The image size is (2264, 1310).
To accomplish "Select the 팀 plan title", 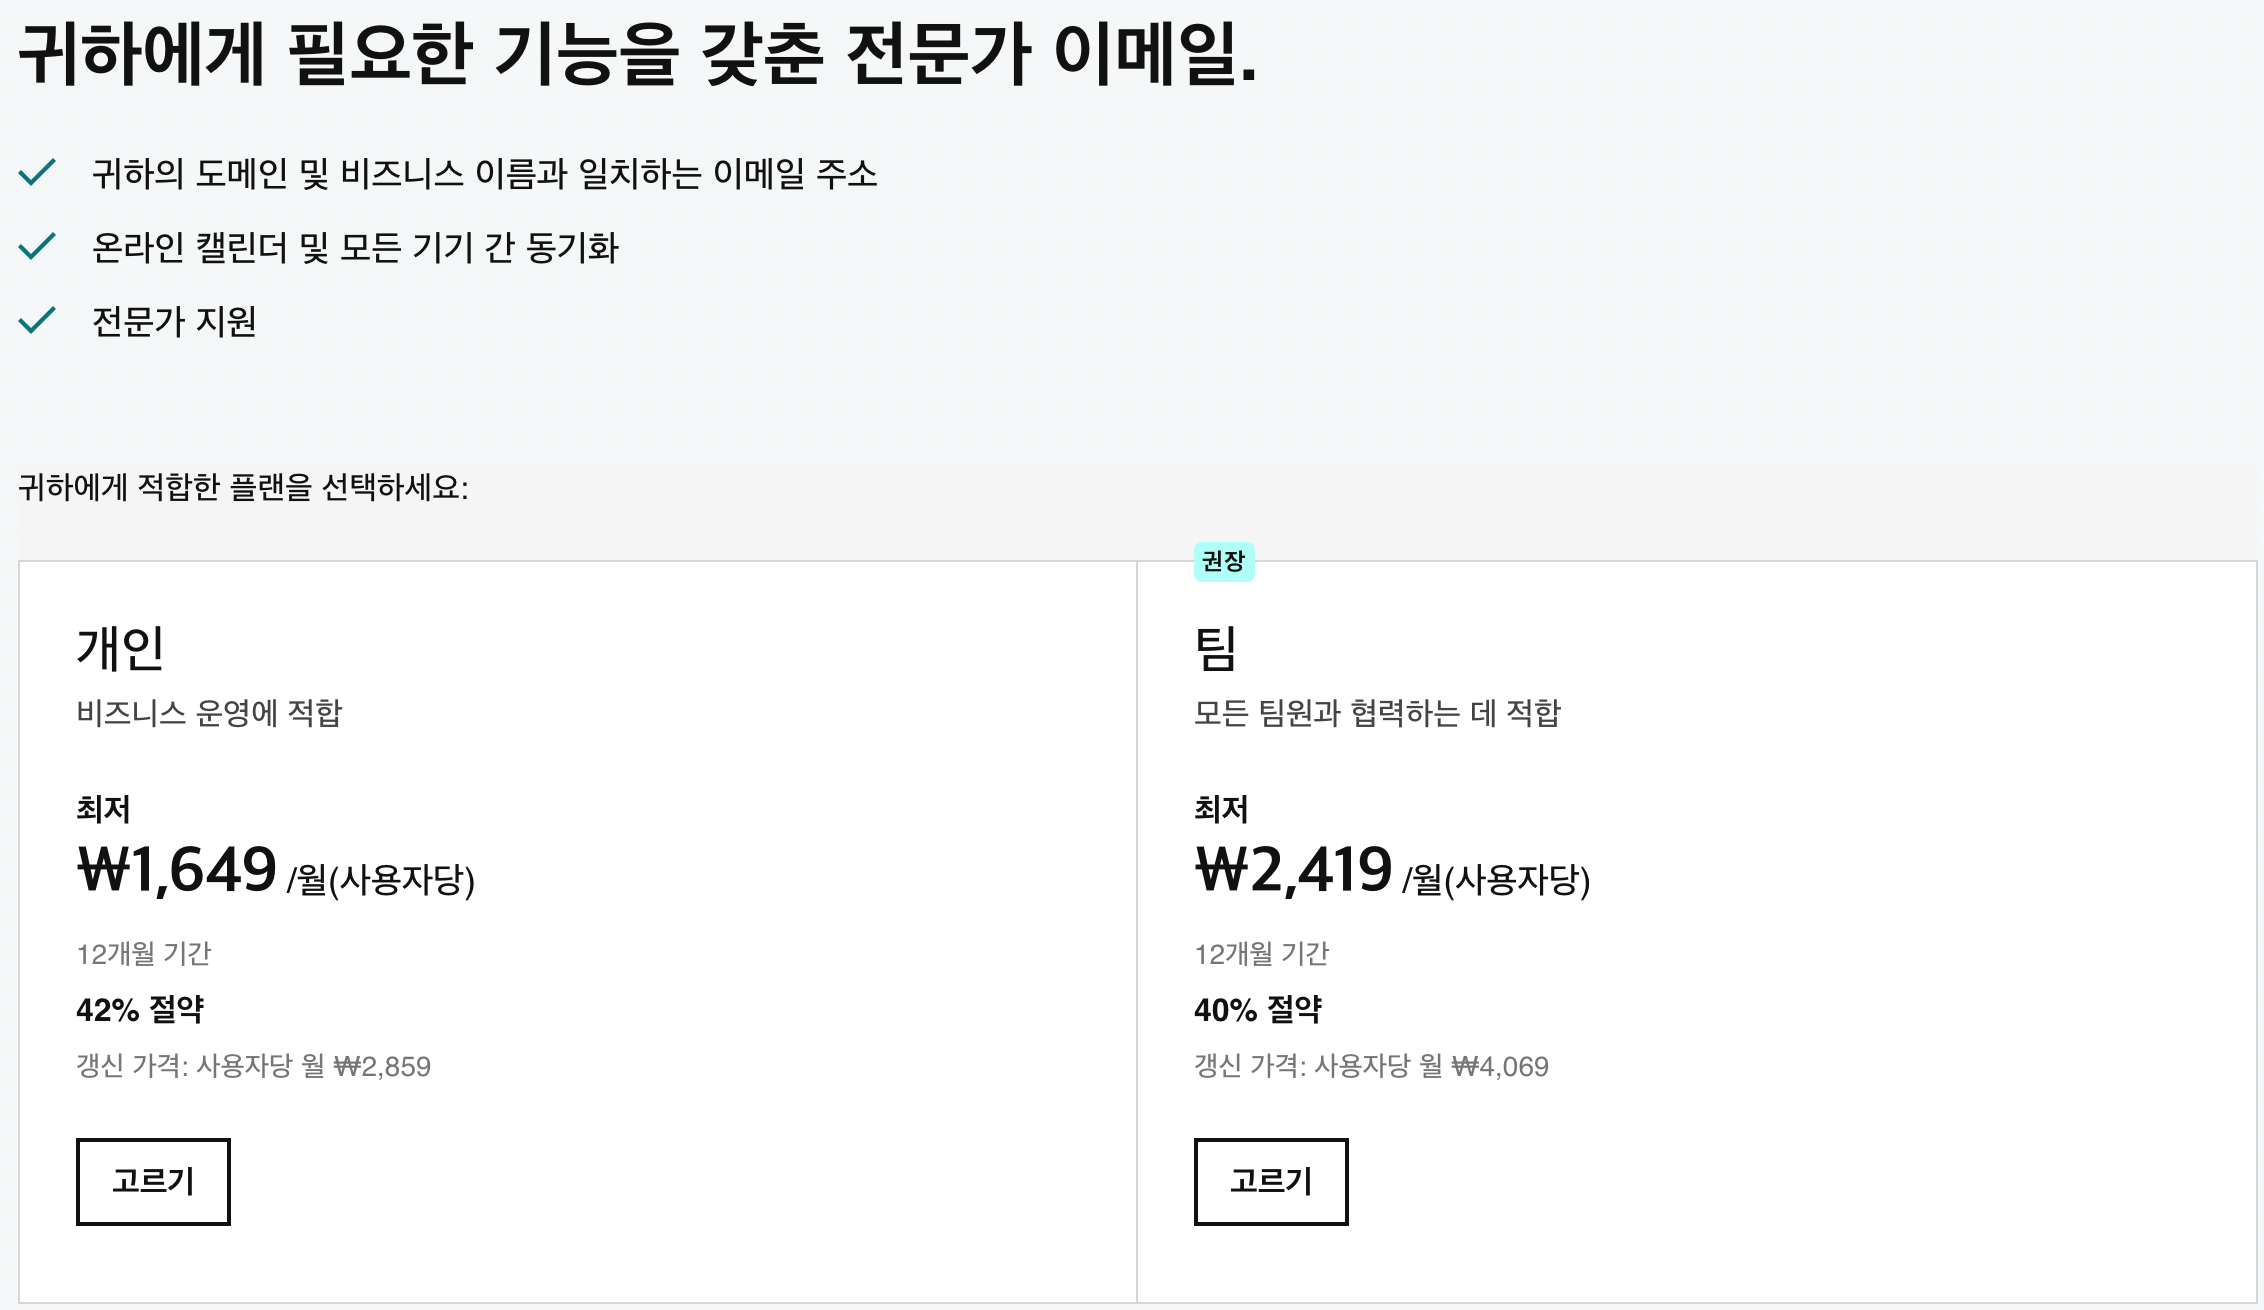I will [x=1216, y=648].
